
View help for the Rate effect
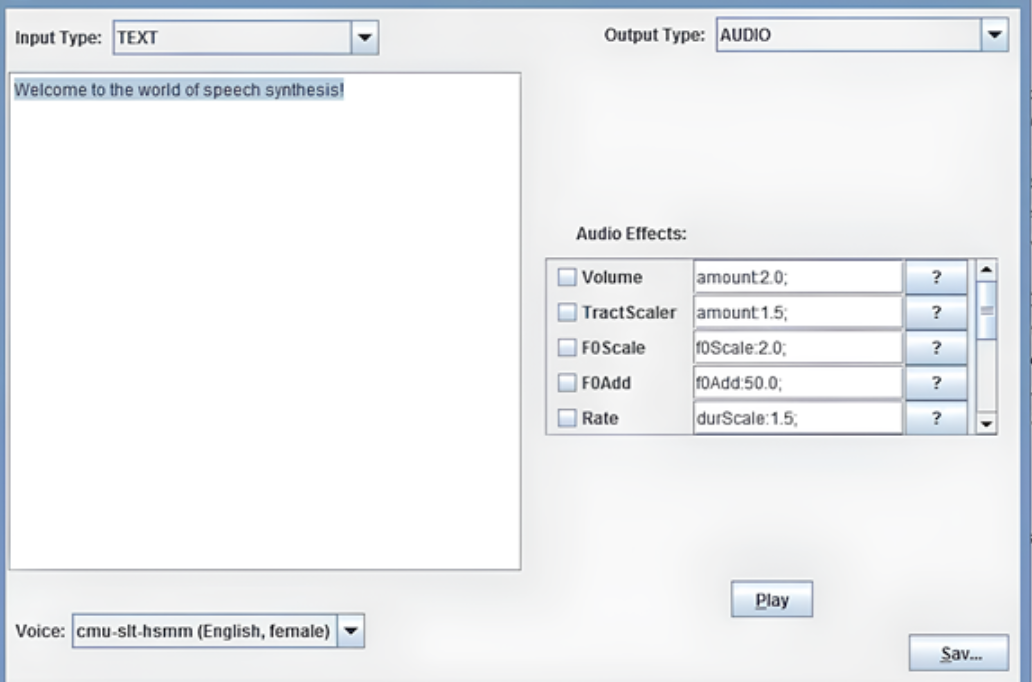point(936,418)
